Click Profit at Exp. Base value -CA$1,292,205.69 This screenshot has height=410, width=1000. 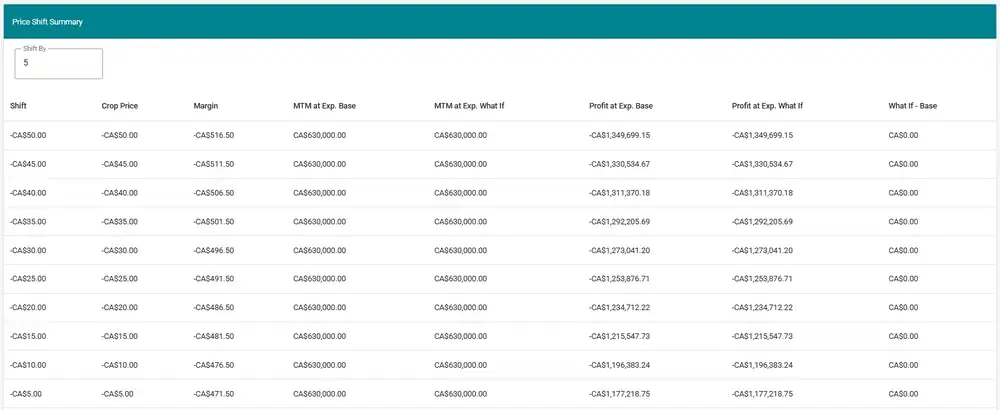[620, 221]
